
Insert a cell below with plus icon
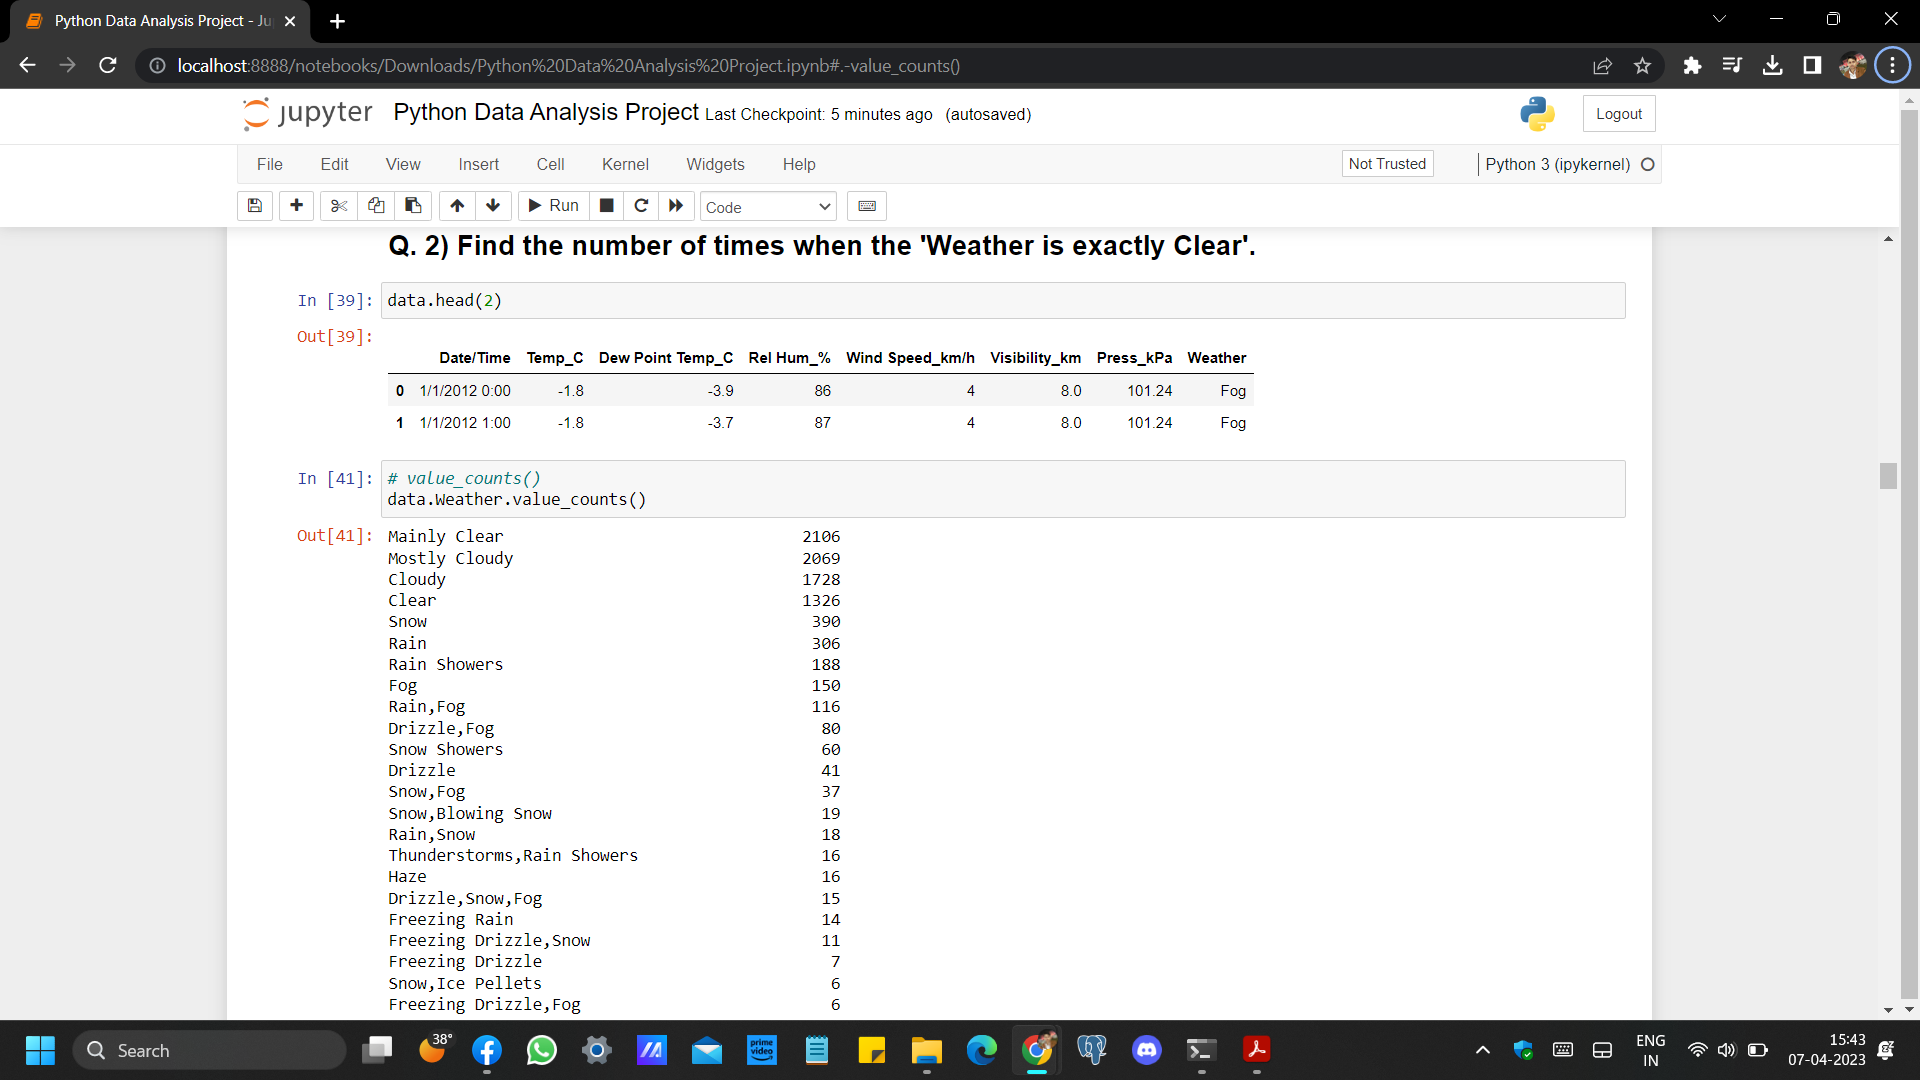(x=296, y=206)
